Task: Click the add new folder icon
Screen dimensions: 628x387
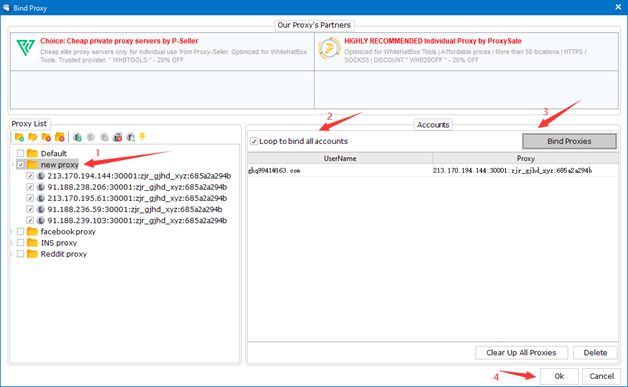Action: [x=19, y=137]
